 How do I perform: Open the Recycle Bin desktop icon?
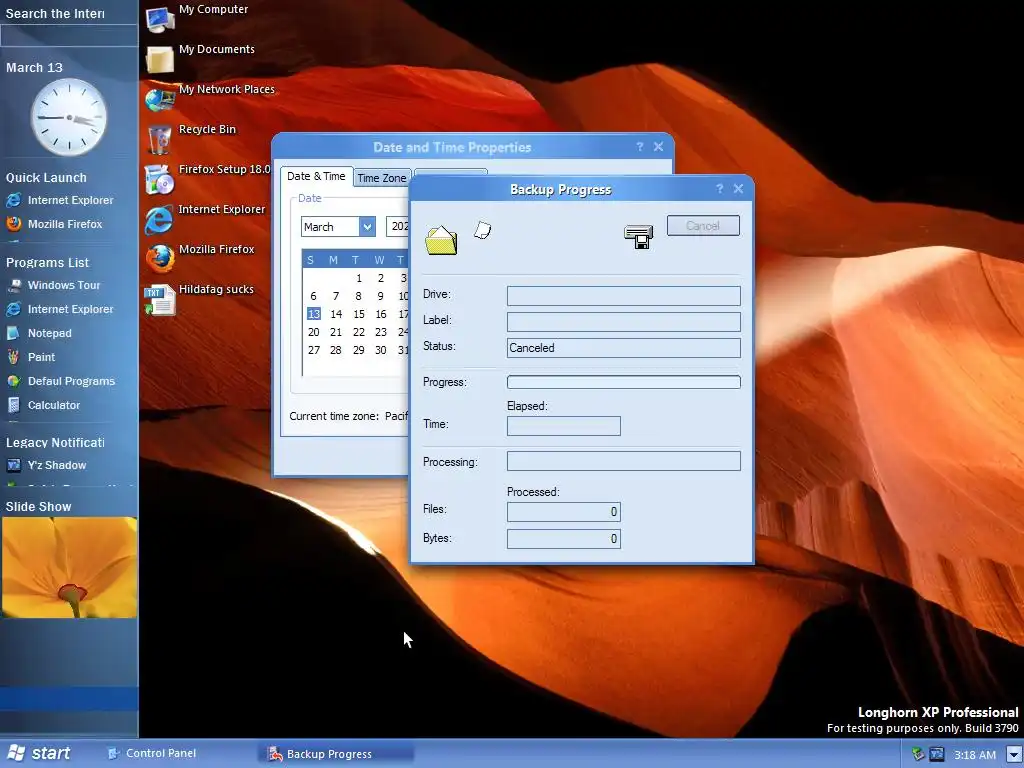[160, 139]
